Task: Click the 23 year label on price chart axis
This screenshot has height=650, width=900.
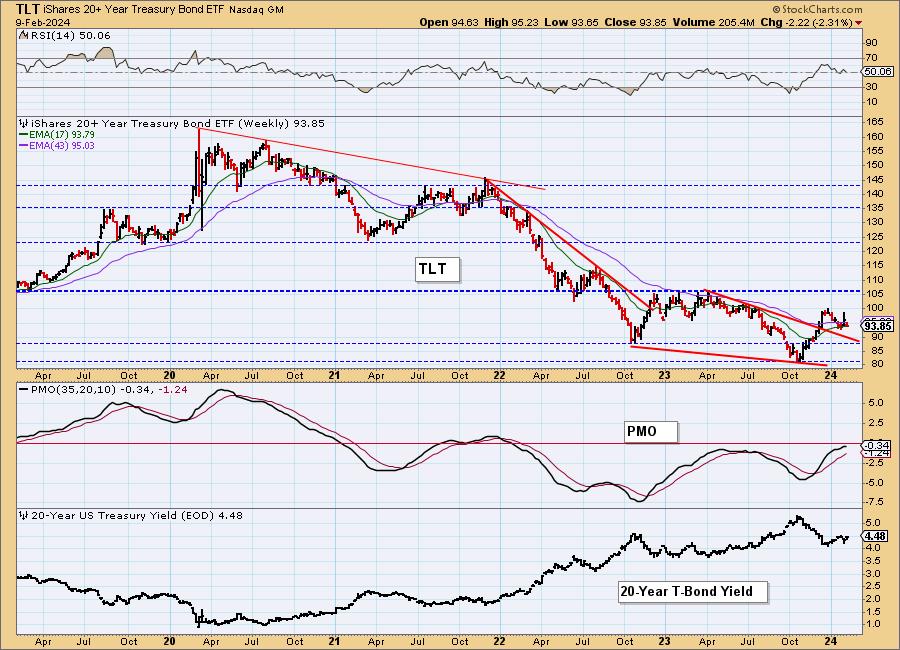Action: pos(664,375)
